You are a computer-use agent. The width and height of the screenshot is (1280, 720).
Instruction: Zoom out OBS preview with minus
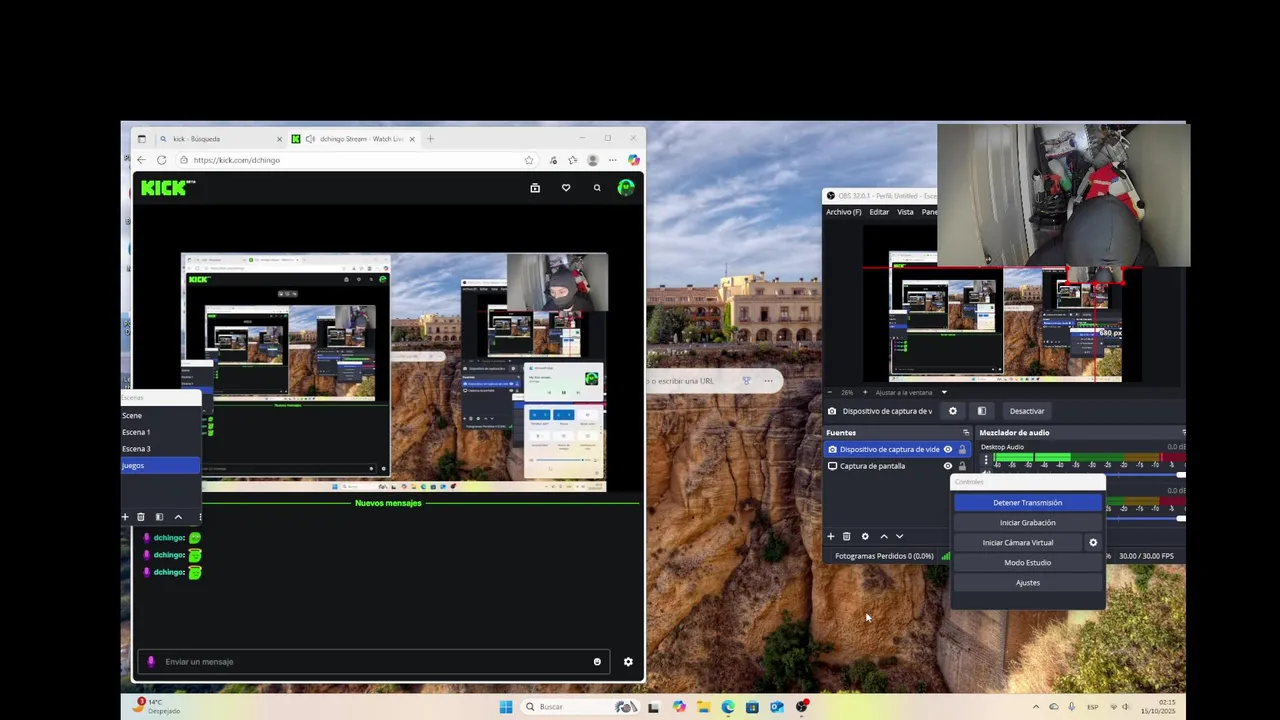[830, 392]
